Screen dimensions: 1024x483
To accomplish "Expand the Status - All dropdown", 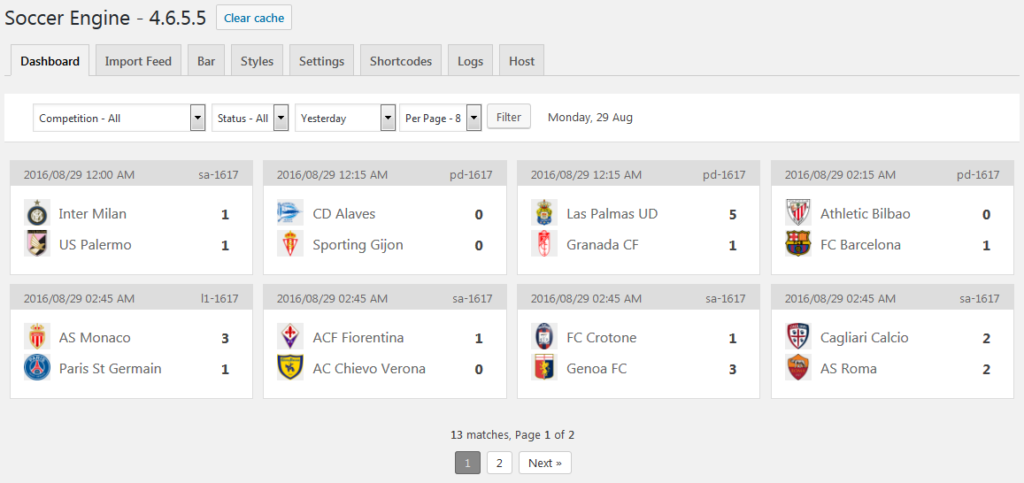I will [250, 118].
